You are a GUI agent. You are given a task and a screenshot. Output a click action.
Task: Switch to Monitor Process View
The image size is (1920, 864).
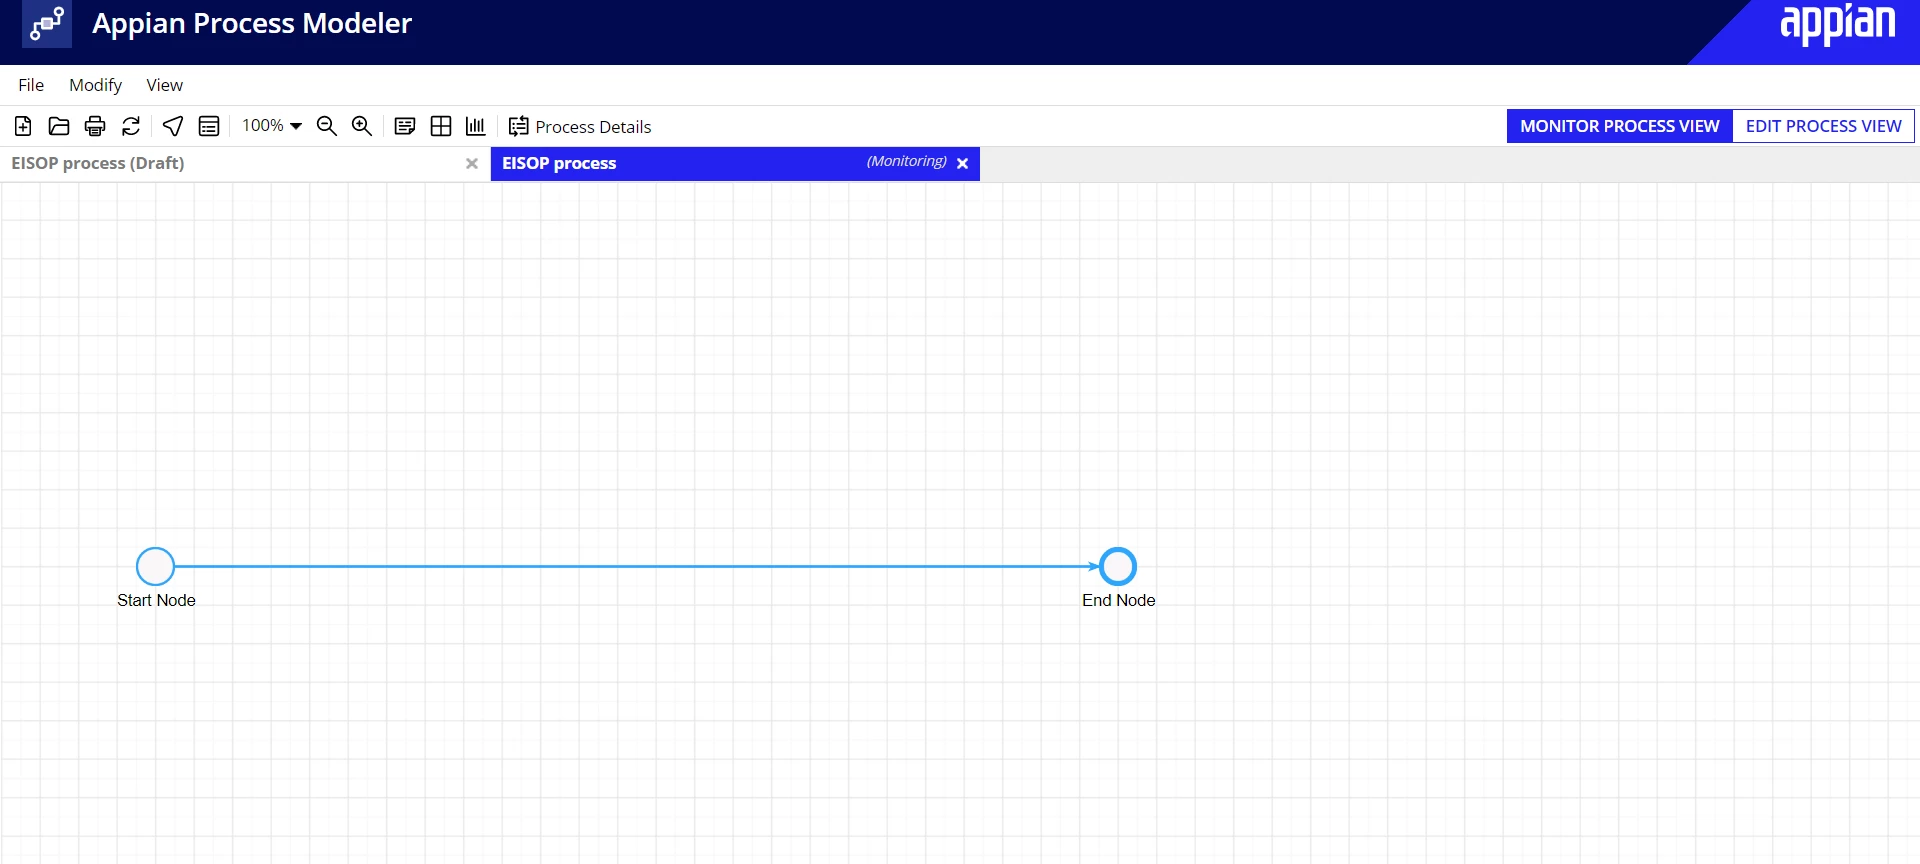pyautogui.click(x=1620, y=126)
